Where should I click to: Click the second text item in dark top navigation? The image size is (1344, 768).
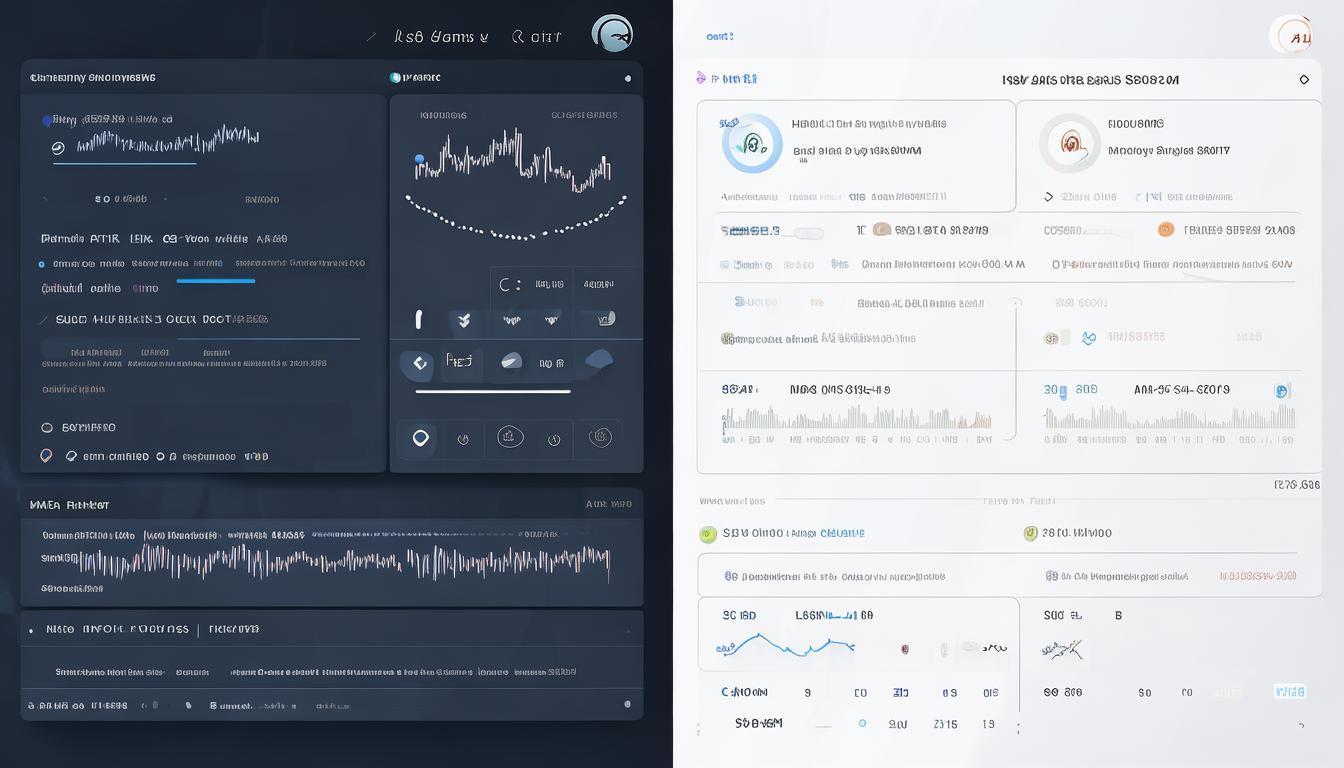click(538, 37)
